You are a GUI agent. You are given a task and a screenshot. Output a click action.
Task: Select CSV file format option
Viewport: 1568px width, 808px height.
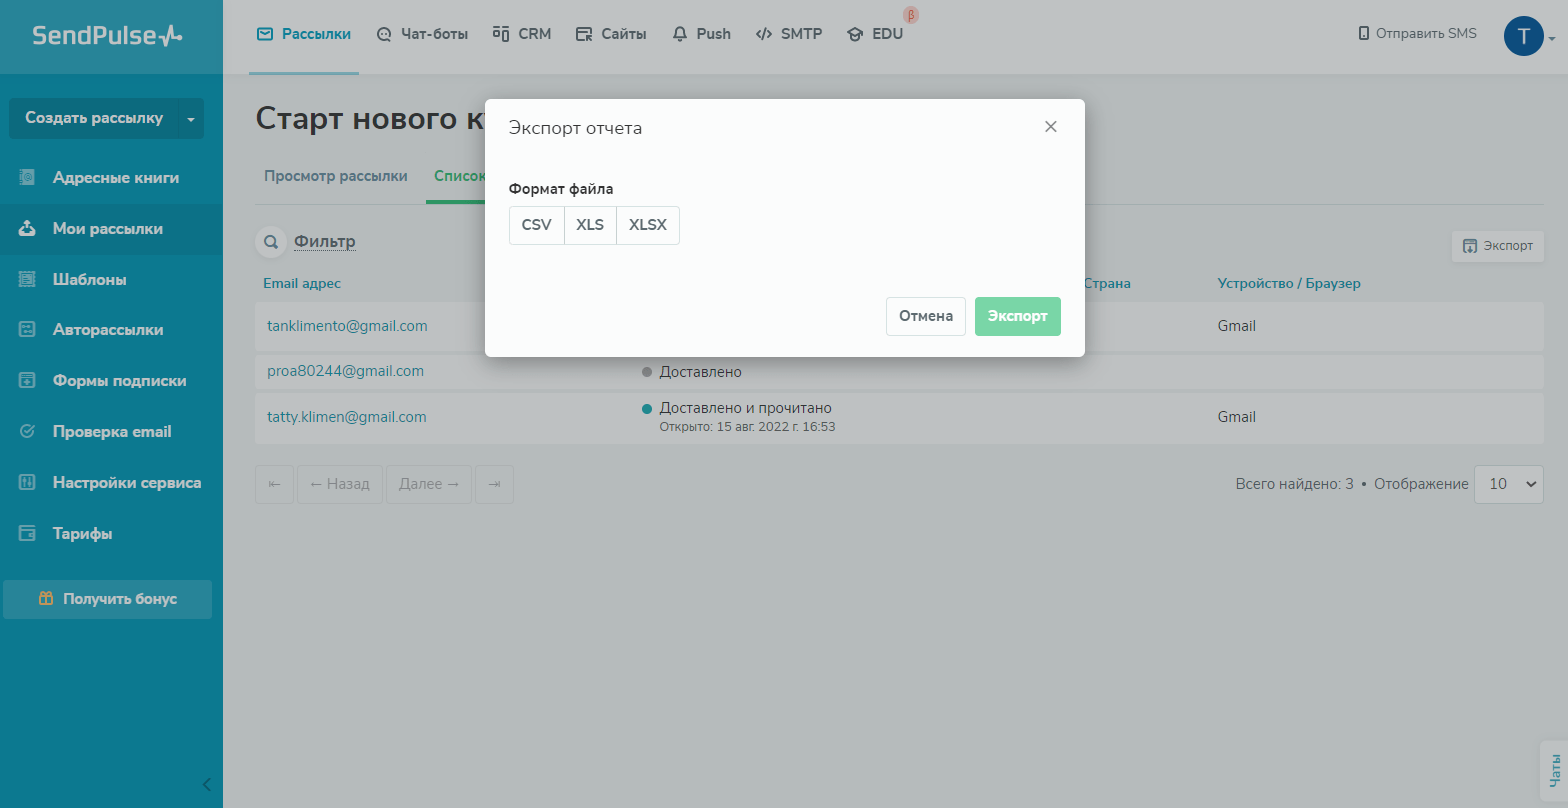(536, 225)
